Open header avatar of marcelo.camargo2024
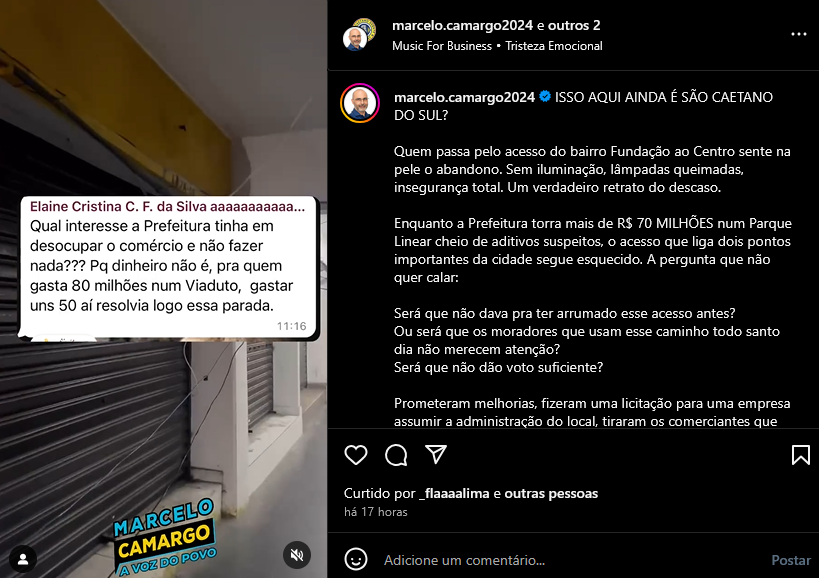The height and width of the screenshot is (578, 819). click(358, 35)
